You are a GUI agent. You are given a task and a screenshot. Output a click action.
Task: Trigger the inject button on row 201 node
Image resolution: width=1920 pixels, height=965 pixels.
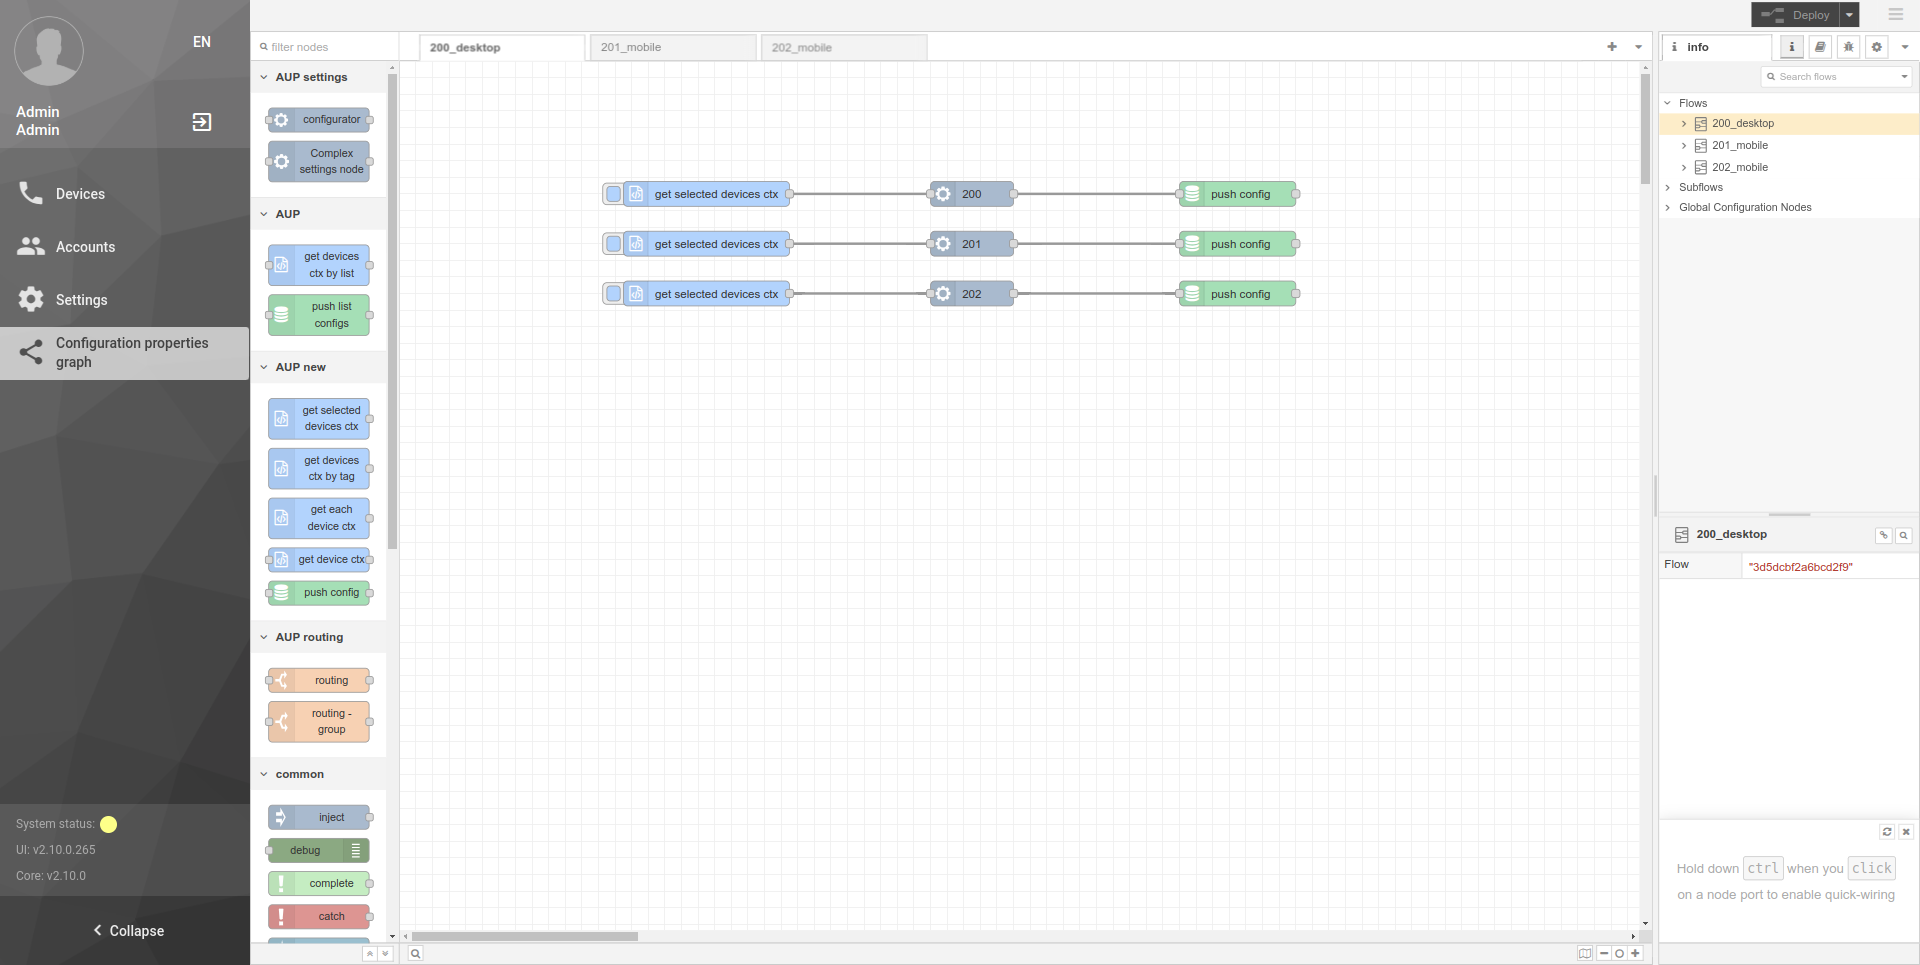pos(613,244)
